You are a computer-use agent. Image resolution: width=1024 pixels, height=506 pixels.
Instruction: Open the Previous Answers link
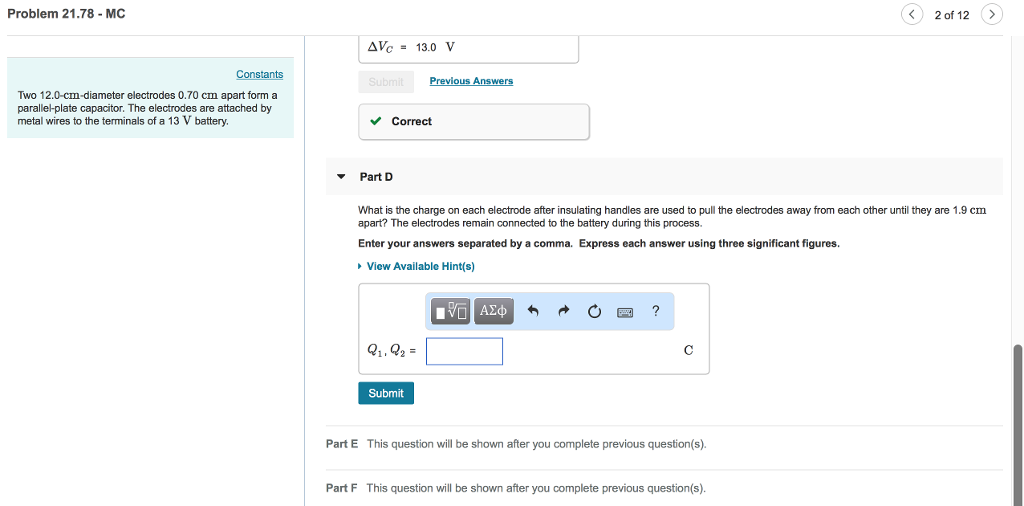point(472,81)
